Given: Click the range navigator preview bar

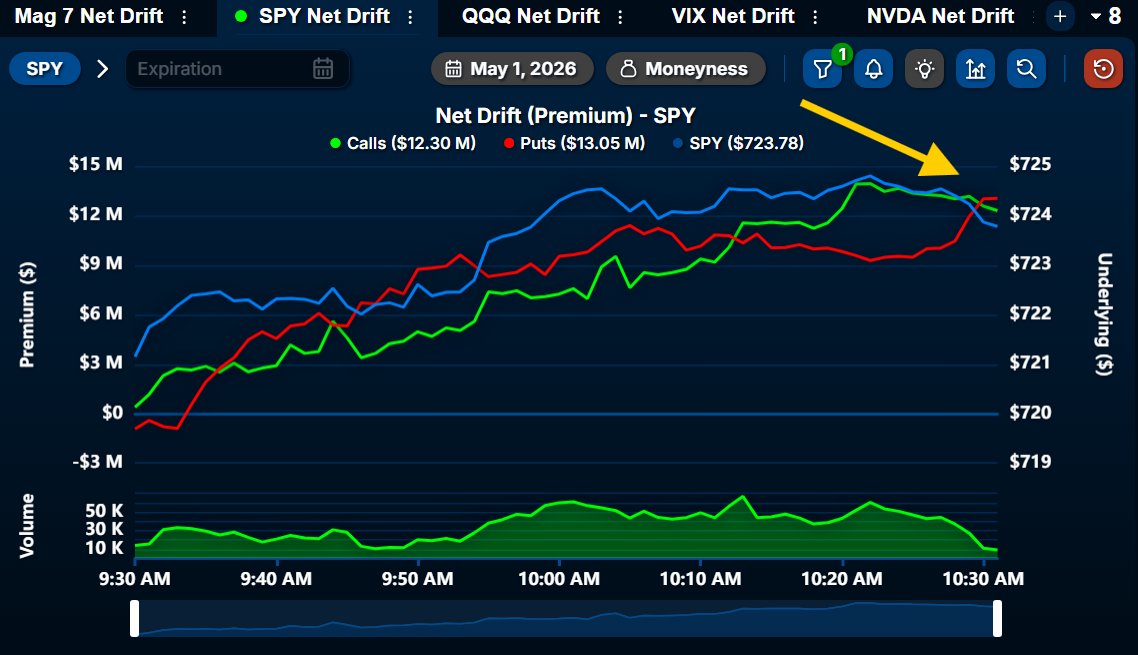Looking at the screenshot, I should tap(566, 619).
